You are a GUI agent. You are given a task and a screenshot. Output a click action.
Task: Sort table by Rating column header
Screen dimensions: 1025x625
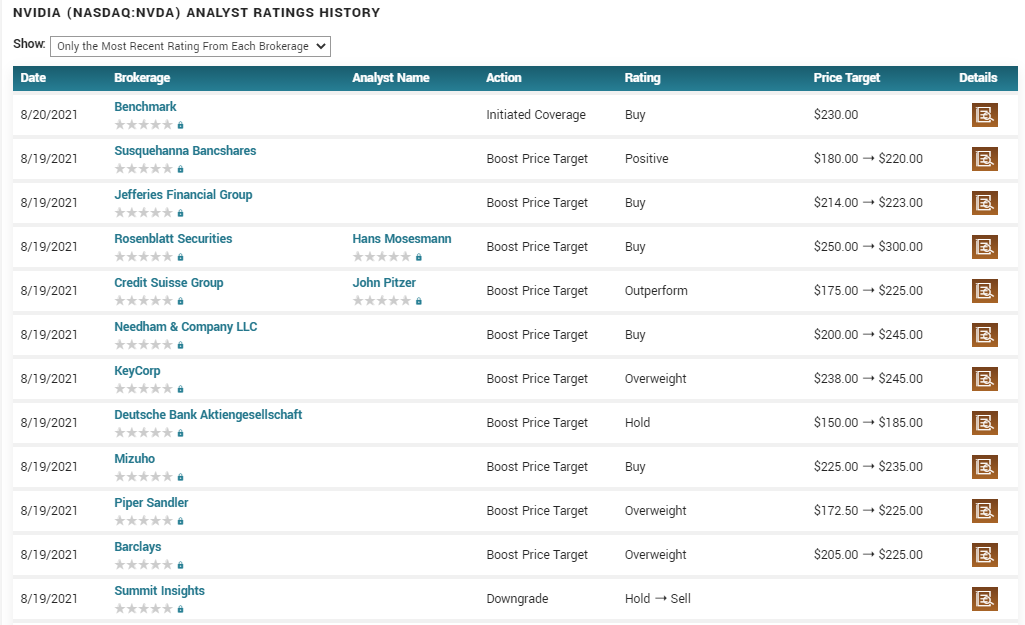[643, 78]
